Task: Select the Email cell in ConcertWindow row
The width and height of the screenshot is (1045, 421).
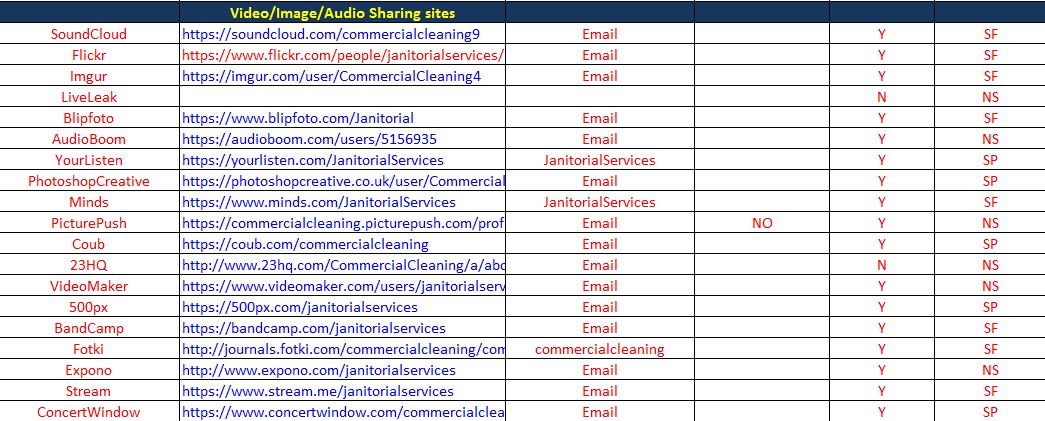Action: [600, 412]
